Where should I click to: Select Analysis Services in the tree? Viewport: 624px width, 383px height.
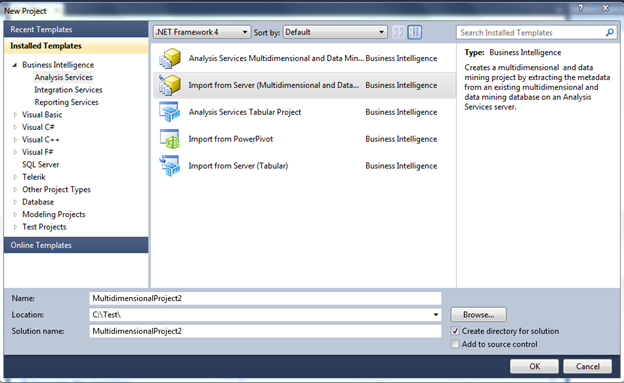(x=63, y=77)
